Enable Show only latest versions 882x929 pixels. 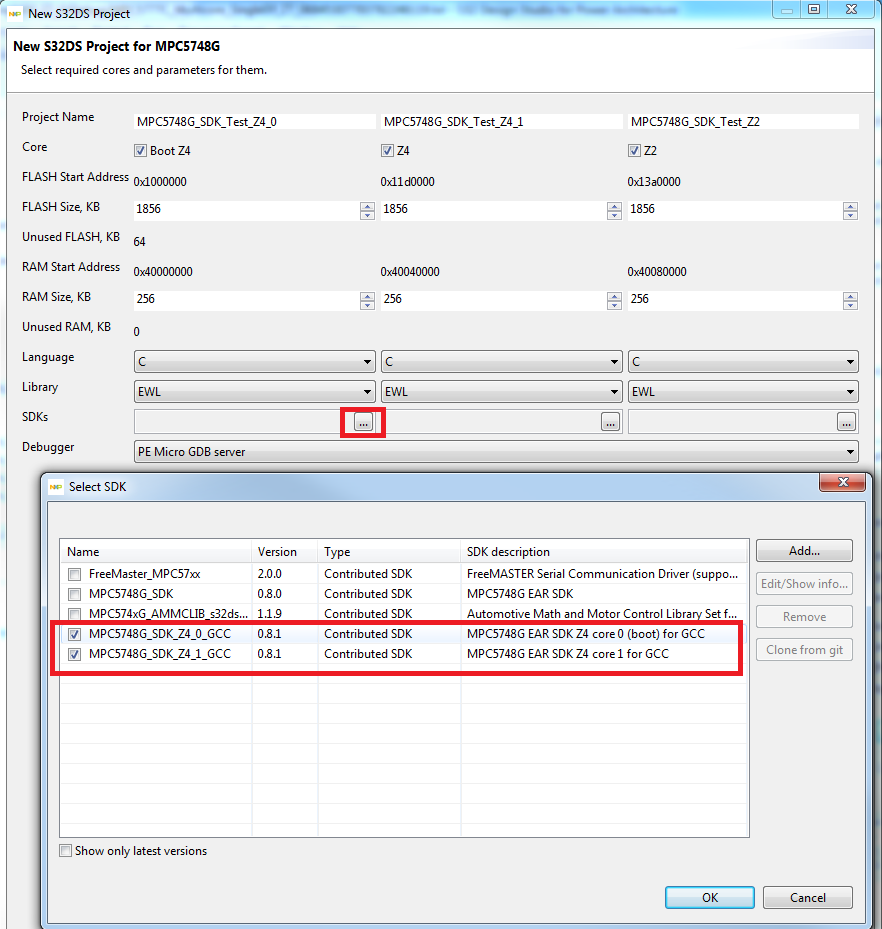pos(66,851)
